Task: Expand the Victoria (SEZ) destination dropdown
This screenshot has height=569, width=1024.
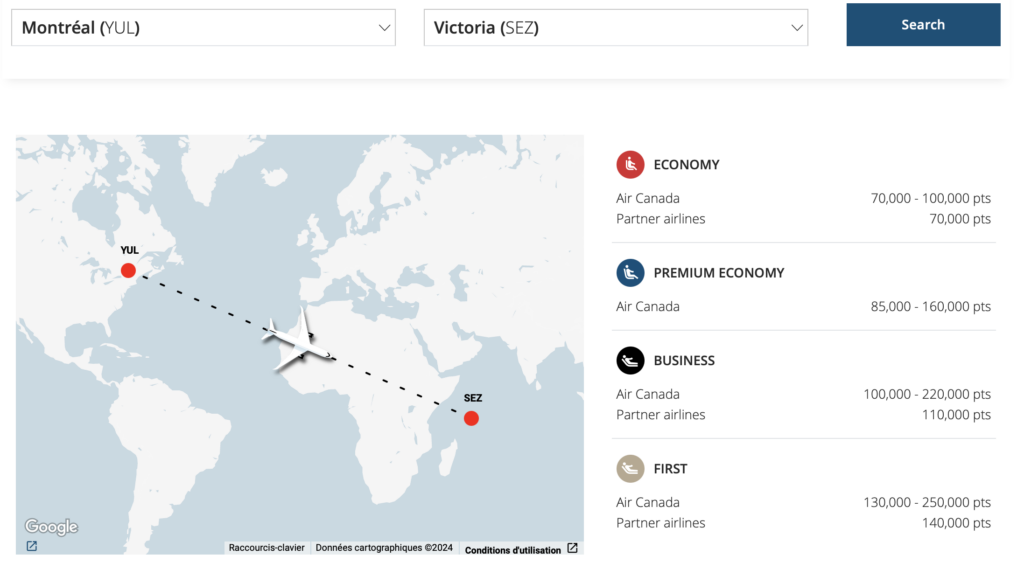Action: [x=615, y=28]
